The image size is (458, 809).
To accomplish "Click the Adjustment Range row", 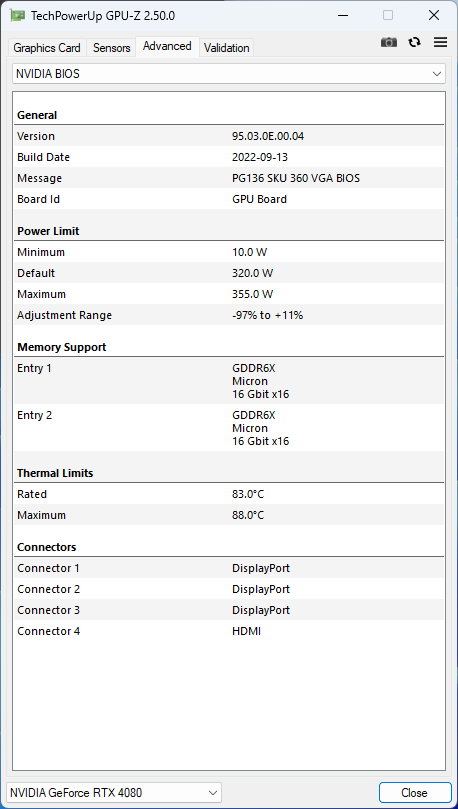I will [229, 315].
